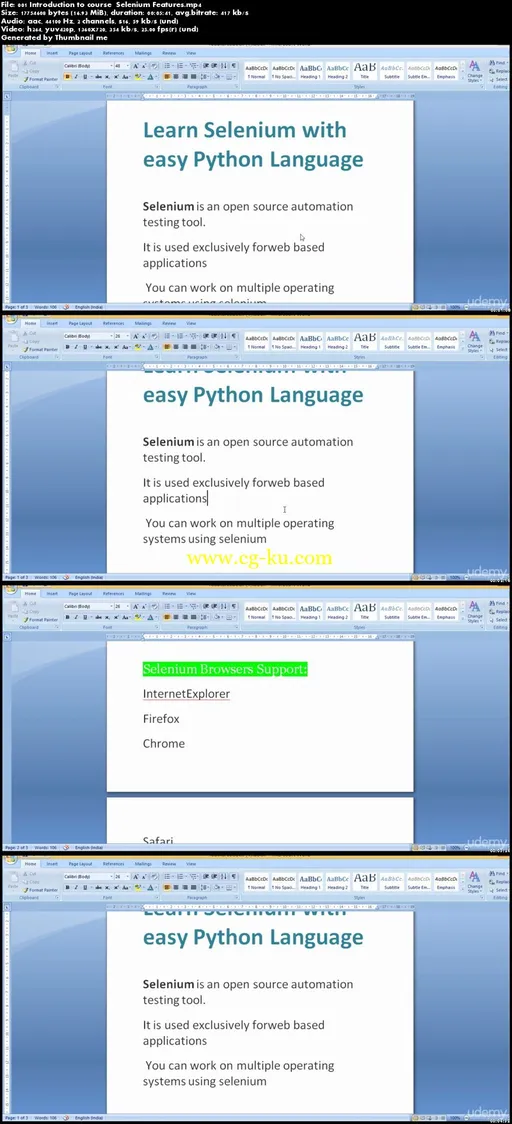Open Borders dropdown in the font-size-48 frame
The height and width of the screenshot is (1124, 512).
234,77
